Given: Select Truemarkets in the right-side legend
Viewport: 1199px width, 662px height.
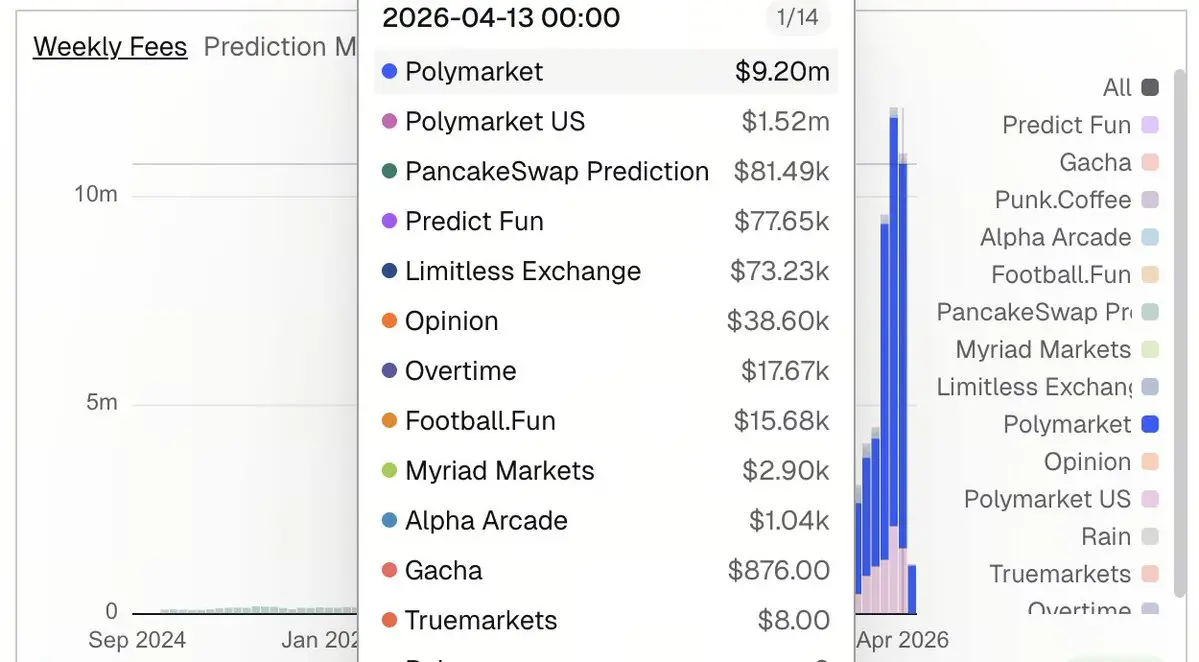Looking at the screenshot, I should tap(1060, 574).
